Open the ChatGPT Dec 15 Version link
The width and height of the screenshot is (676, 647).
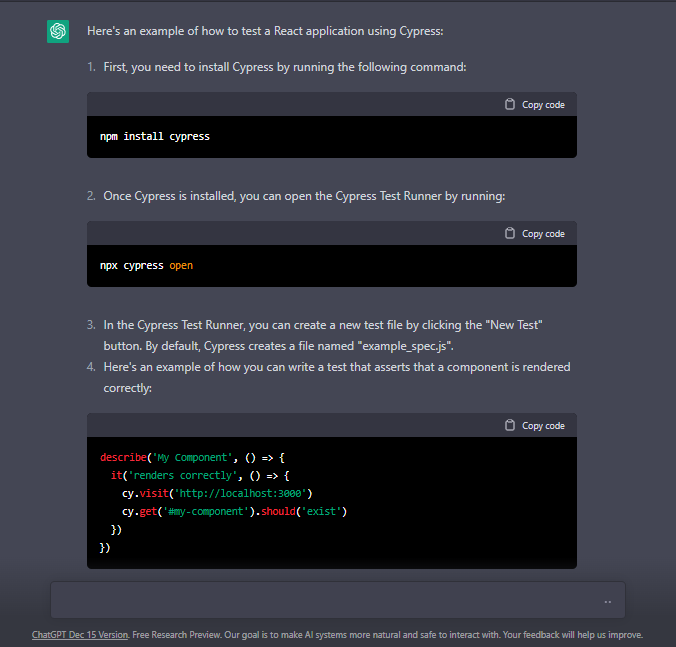(x=80, y=635)
